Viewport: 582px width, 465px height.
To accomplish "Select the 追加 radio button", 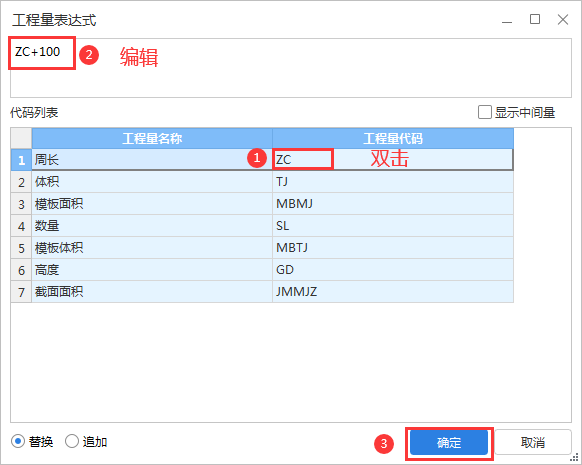I will (72, 442).
